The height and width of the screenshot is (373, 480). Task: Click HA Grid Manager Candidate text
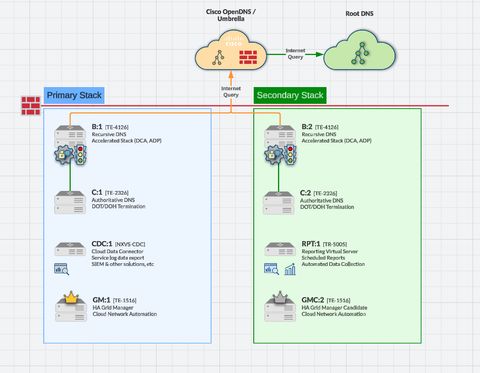[334, 307]
